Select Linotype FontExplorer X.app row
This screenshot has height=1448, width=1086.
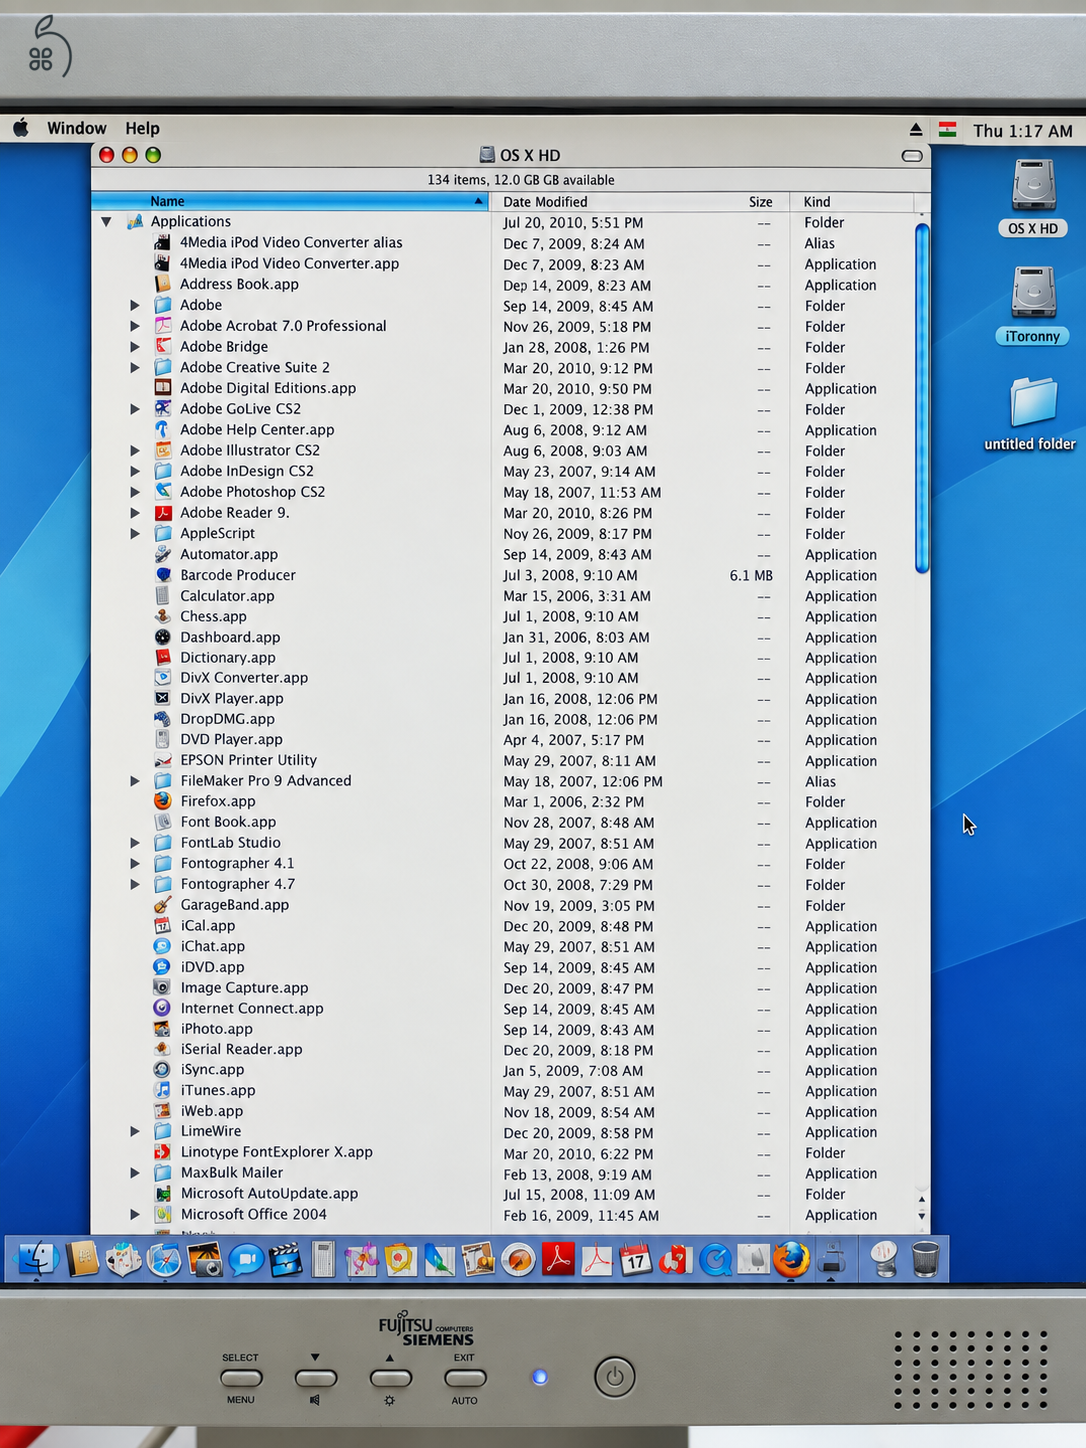[x=511, y=1152]
